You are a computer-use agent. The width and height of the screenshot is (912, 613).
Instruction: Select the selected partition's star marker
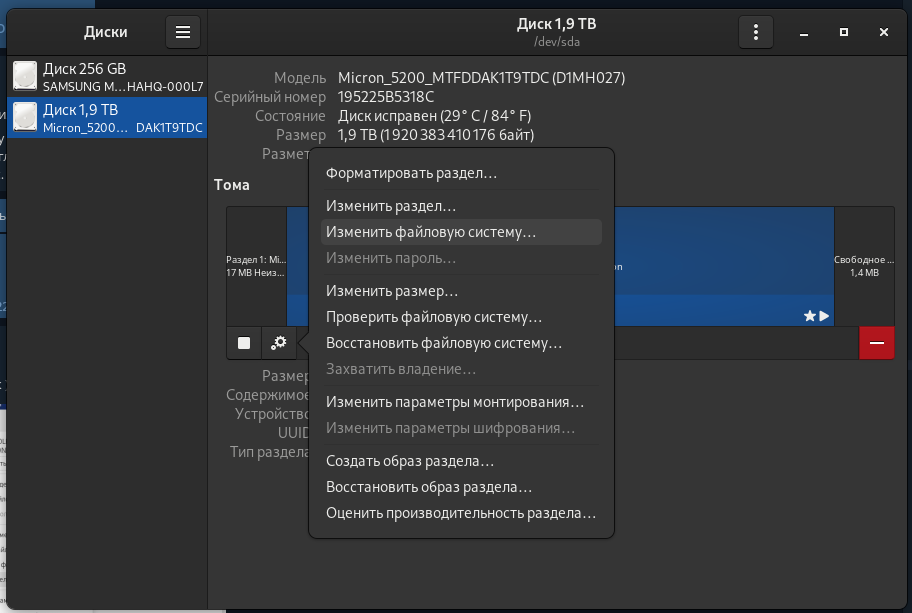point(810,316)
